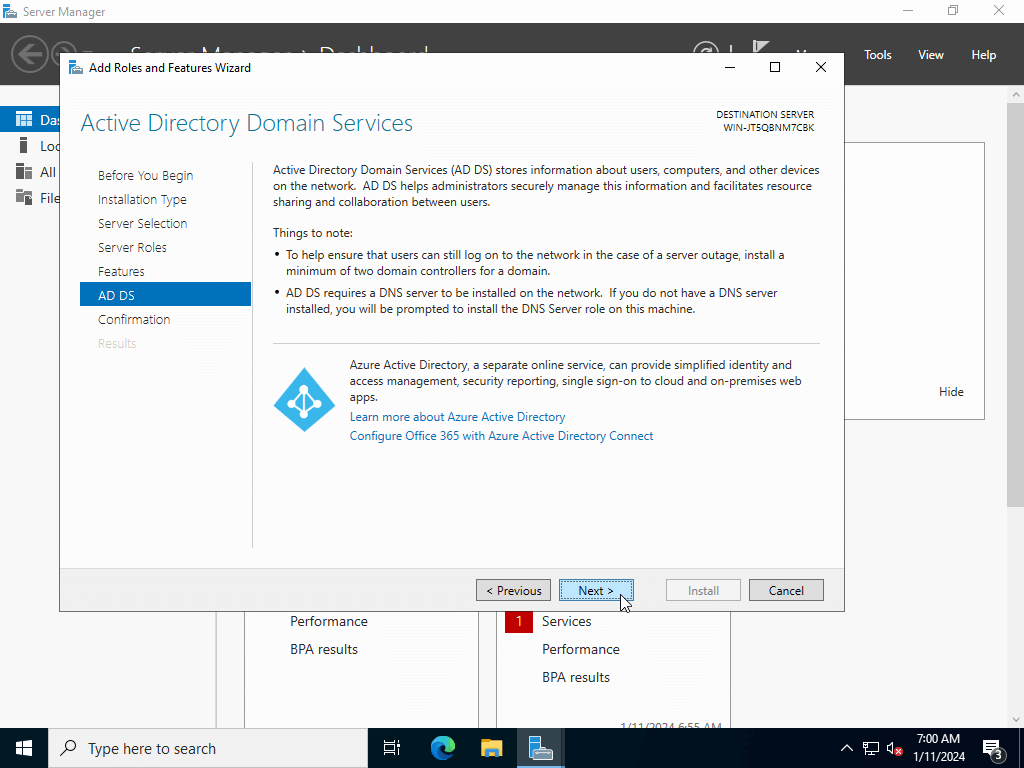This screenshot has height=768, width=1024.
Task: Open File Explorer from the taskbar
Action: tap(491, 748)
